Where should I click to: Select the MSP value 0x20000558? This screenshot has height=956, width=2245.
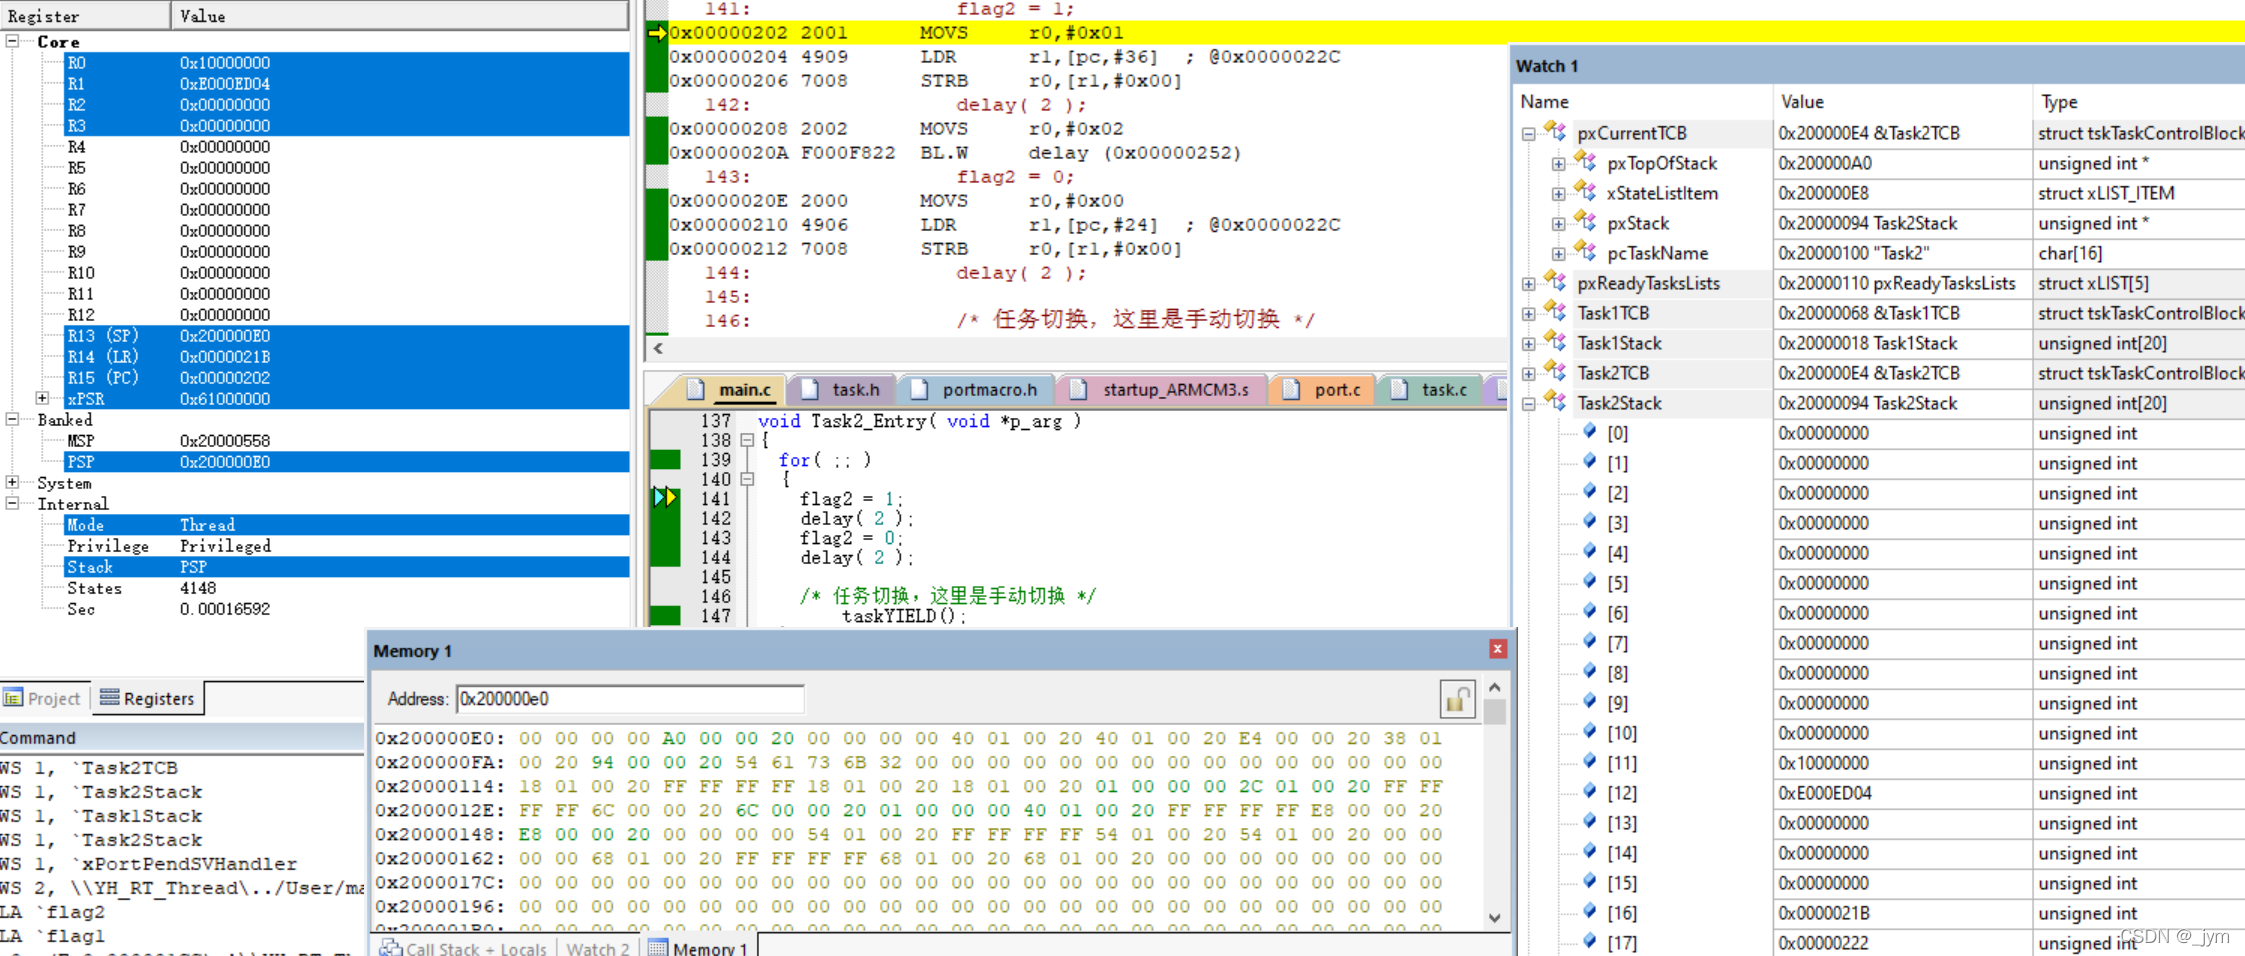tap(225, 441)
